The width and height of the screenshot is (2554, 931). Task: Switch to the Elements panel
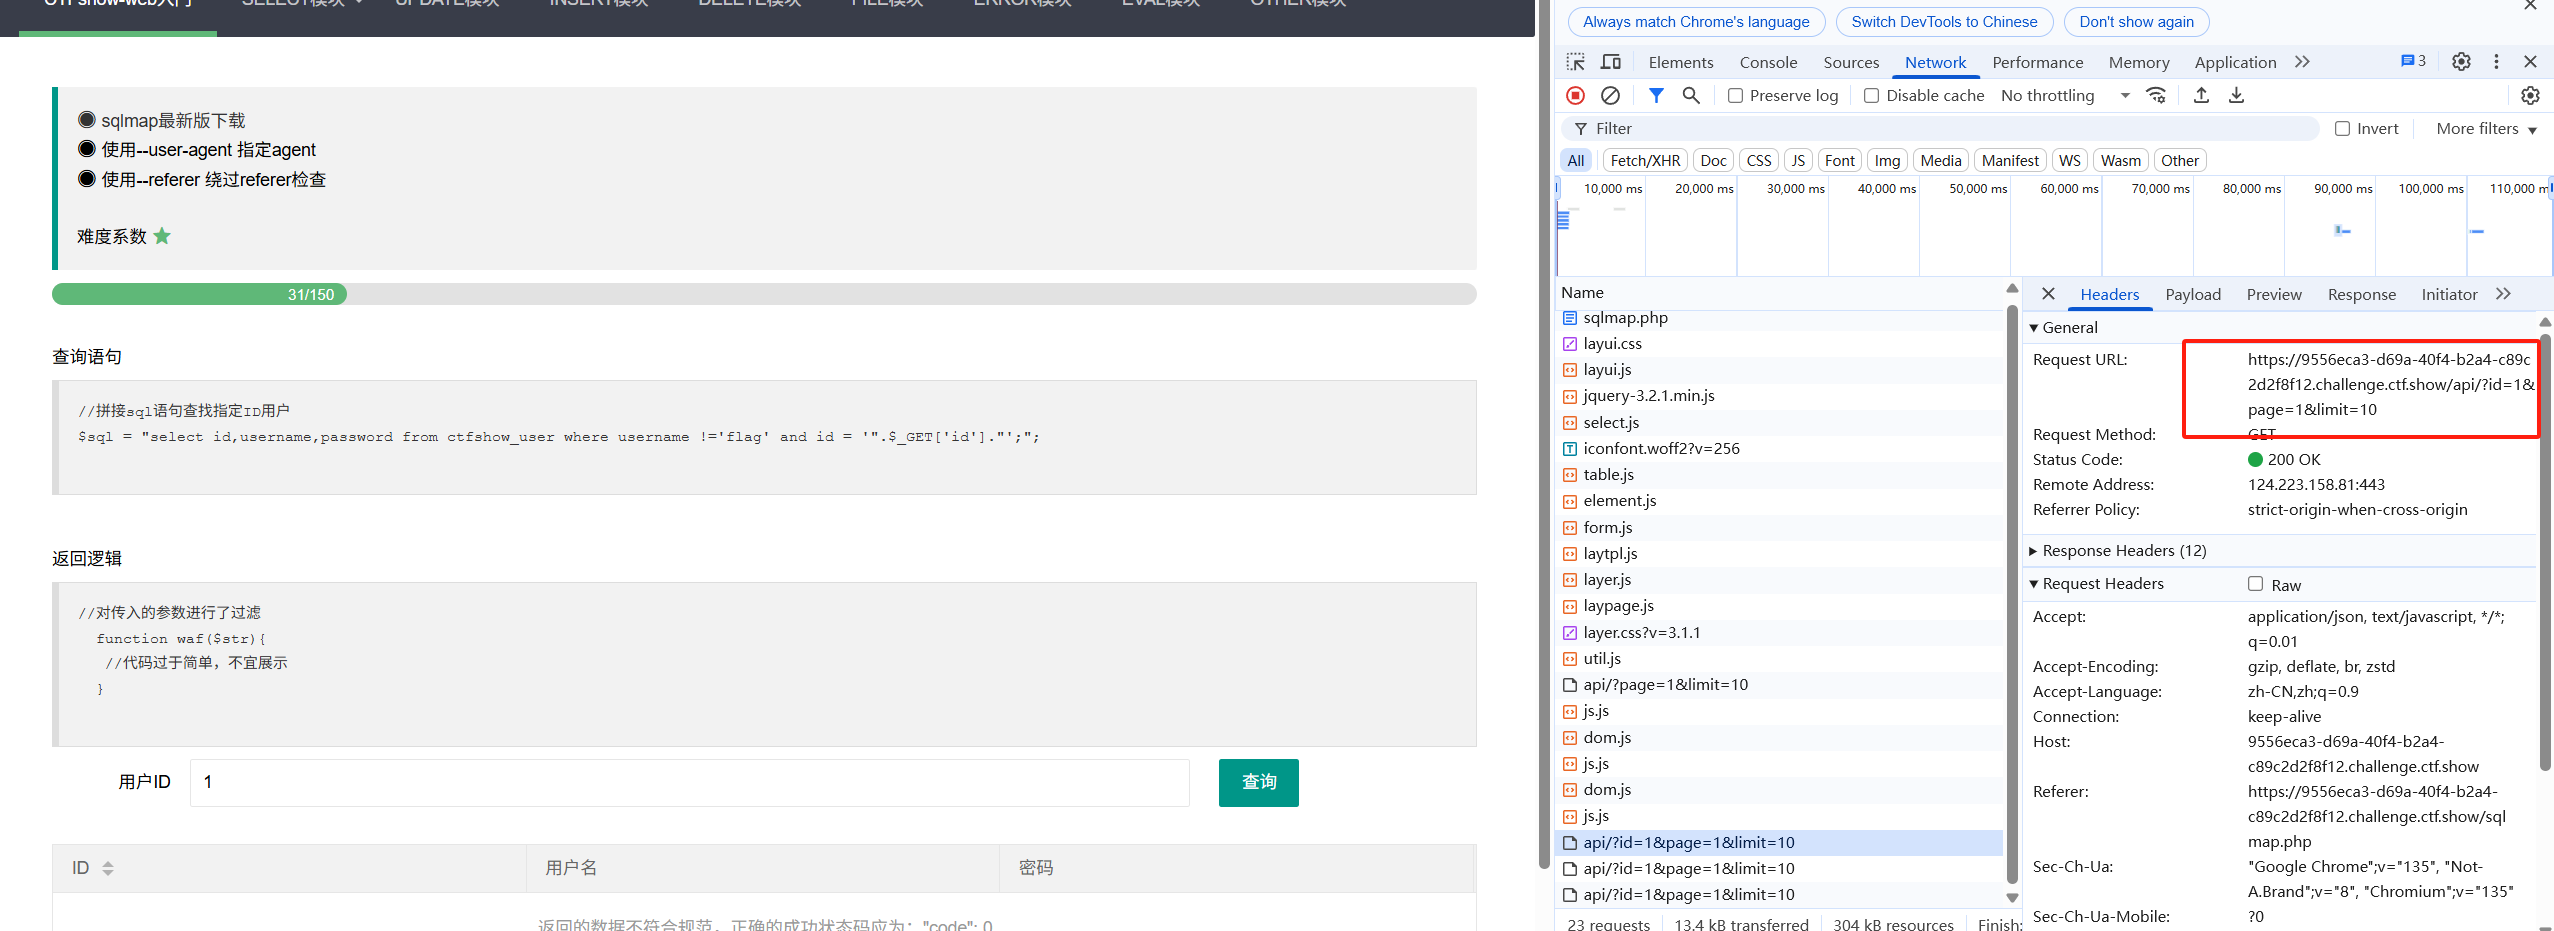1680,62
